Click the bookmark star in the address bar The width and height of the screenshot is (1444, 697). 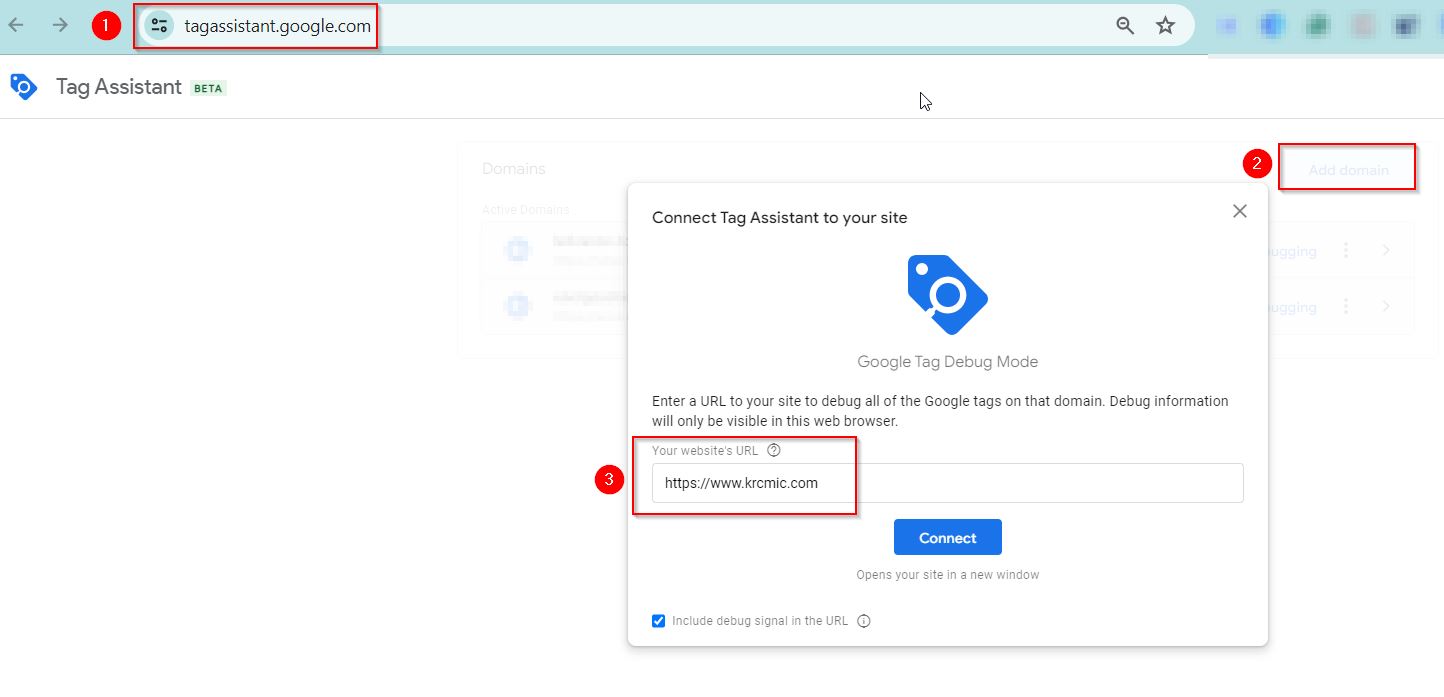tap(1165, 25)
